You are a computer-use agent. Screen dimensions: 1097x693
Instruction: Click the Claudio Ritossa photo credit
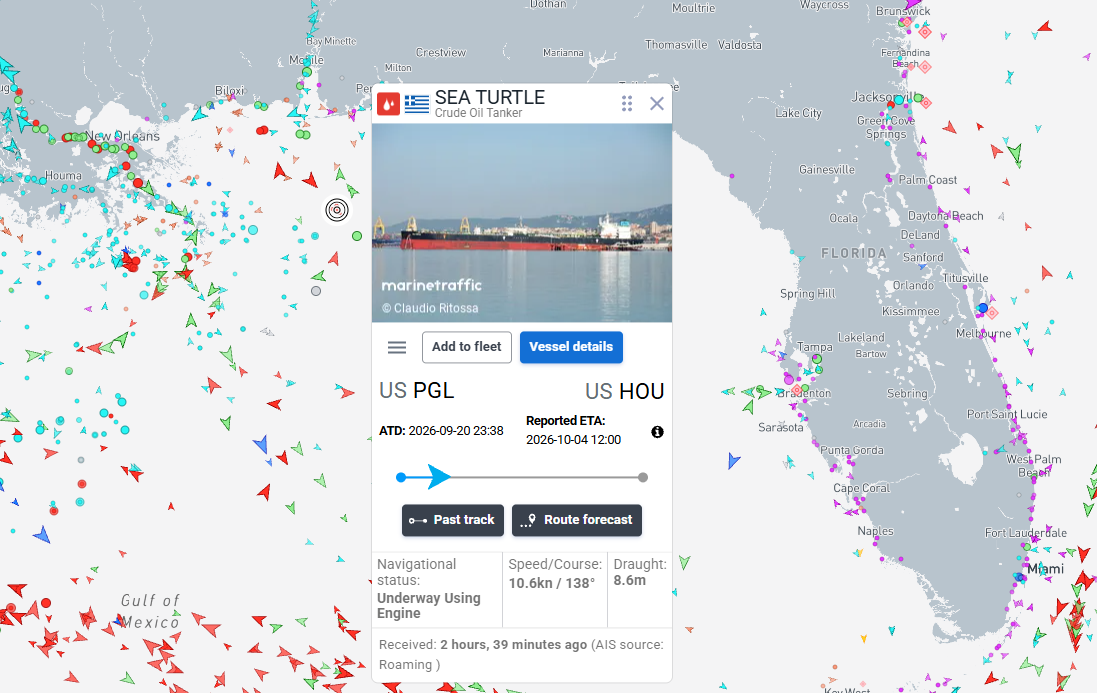(430, 308)
